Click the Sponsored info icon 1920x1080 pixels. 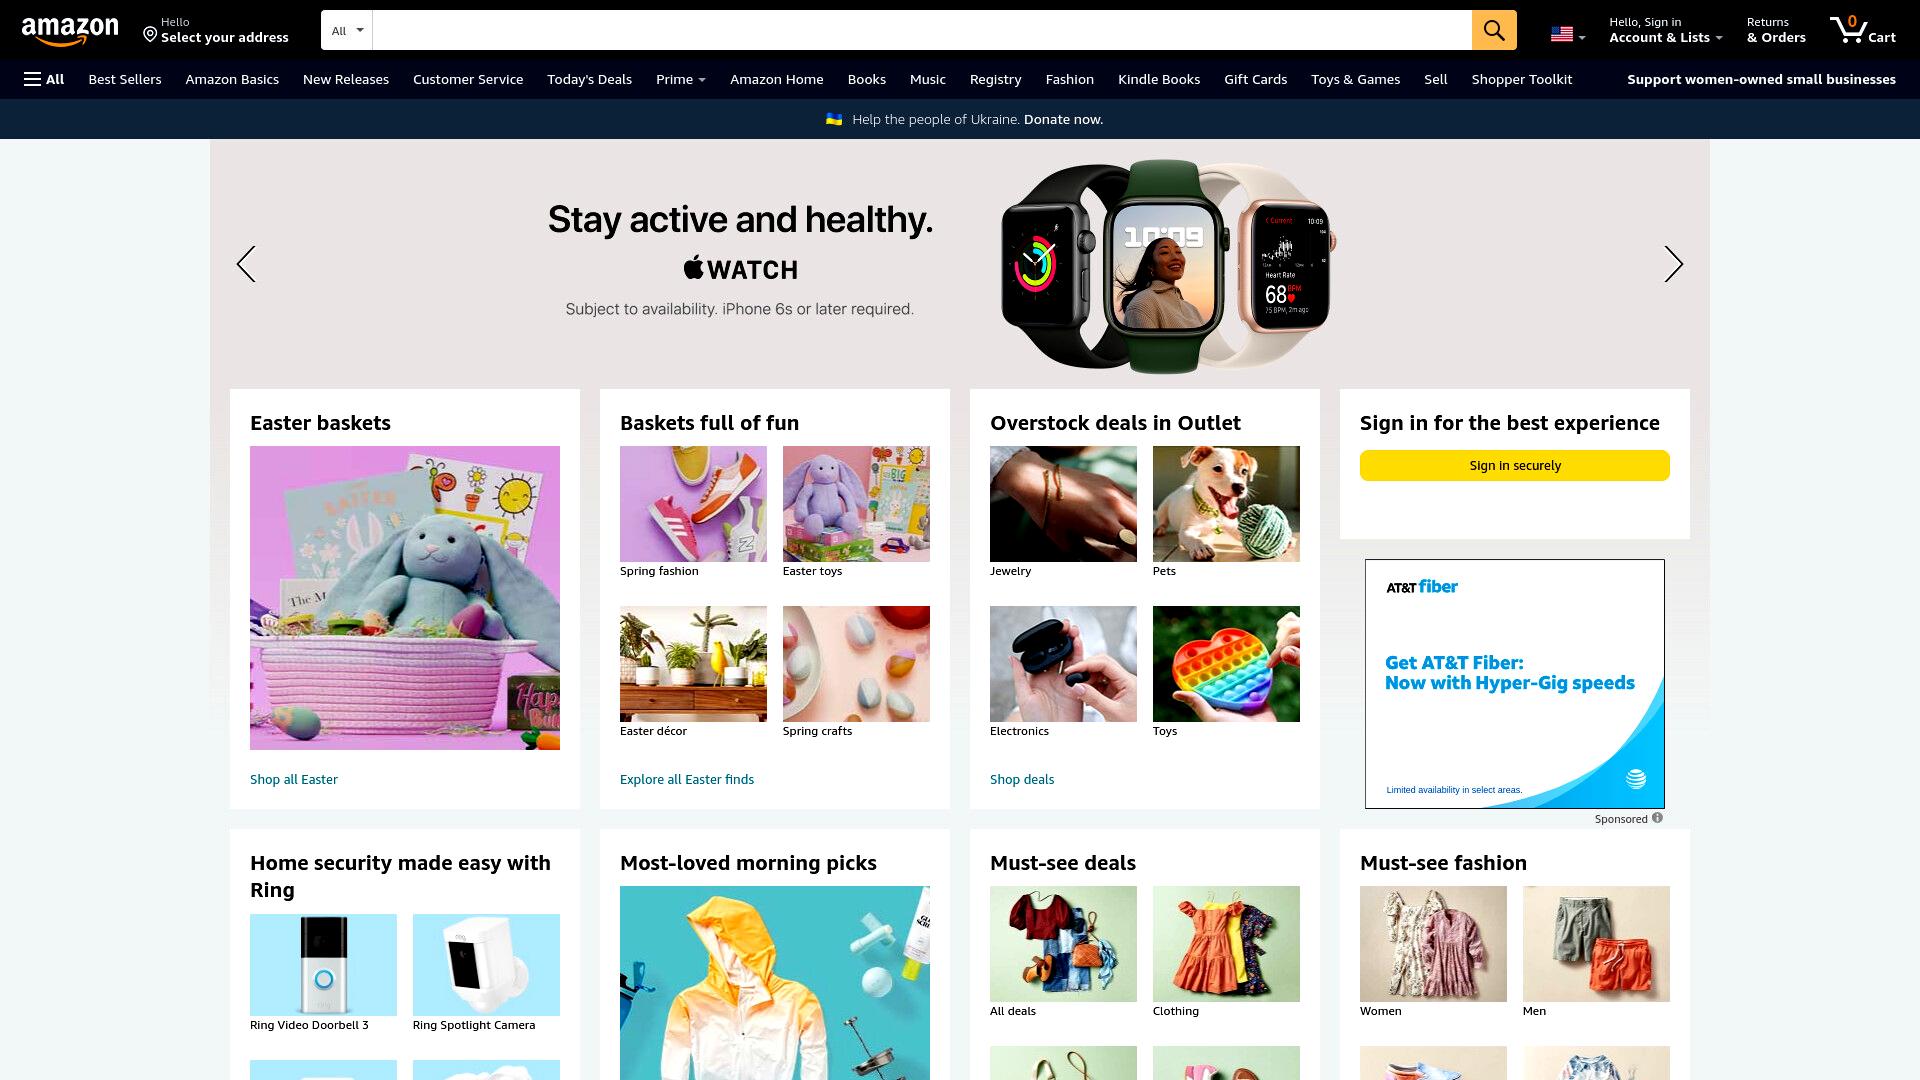pyautogui.click(x=1657, y=818)
